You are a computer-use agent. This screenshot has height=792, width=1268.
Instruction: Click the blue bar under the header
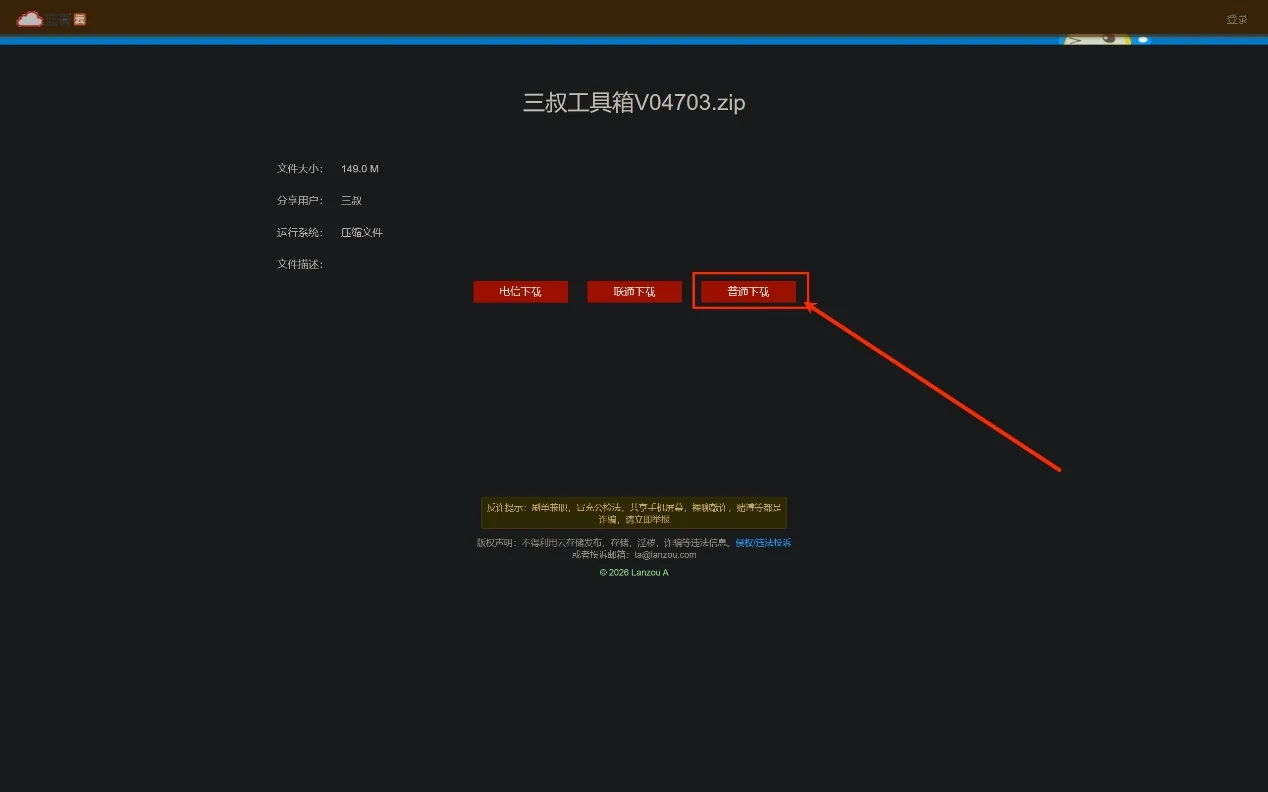[x=634, y=41]
